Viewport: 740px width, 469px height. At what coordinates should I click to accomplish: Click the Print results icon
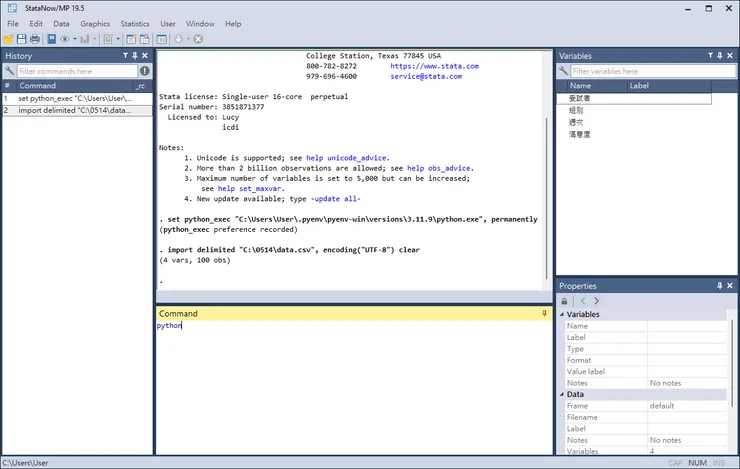tap(34, 39)
